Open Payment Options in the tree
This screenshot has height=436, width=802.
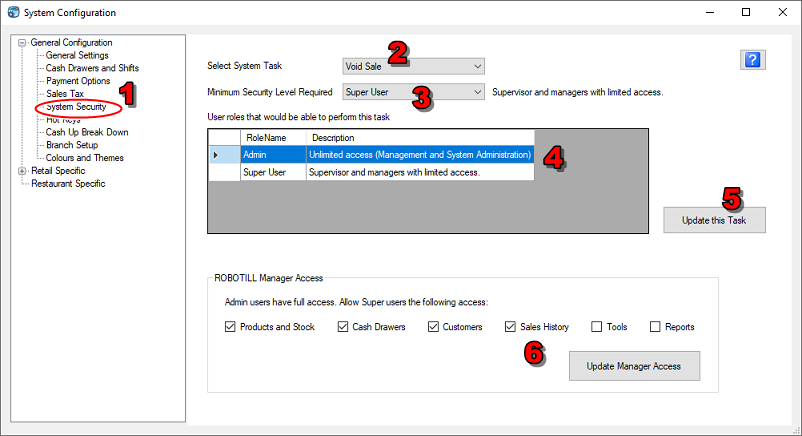(x=78, y=81)
